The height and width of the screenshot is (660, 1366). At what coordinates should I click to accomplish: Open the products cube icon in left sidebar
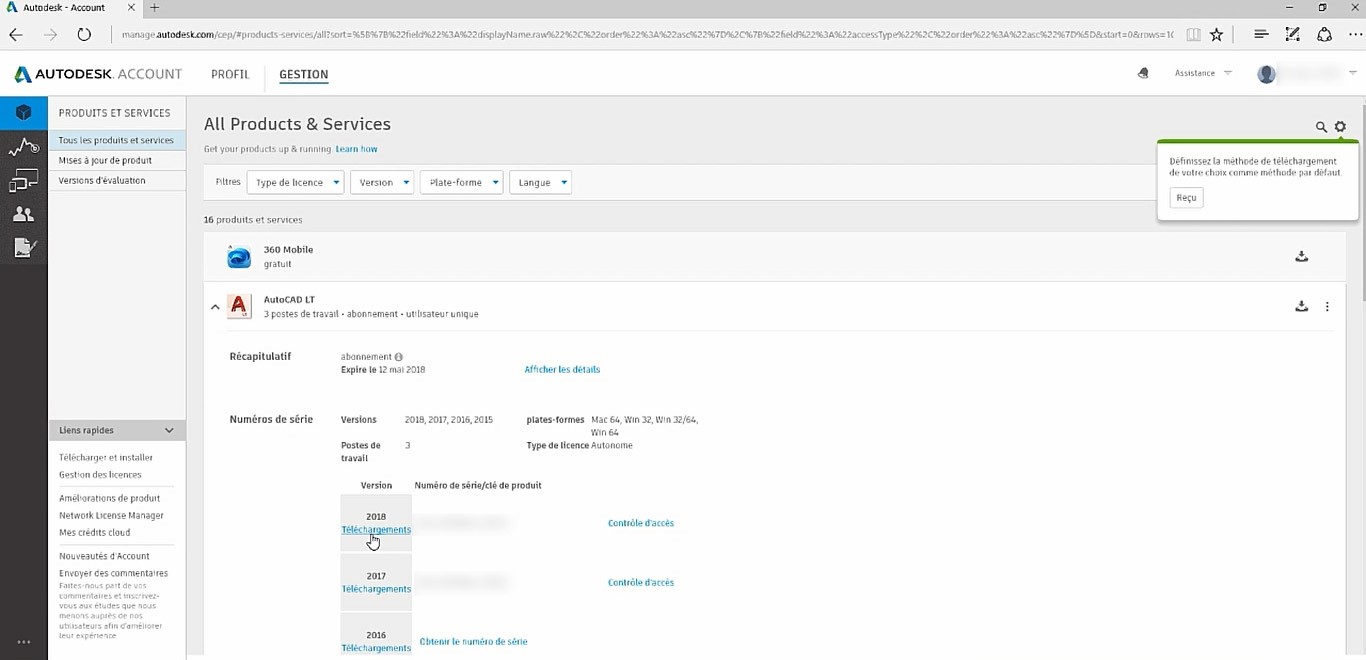click(x=24, y=112)
